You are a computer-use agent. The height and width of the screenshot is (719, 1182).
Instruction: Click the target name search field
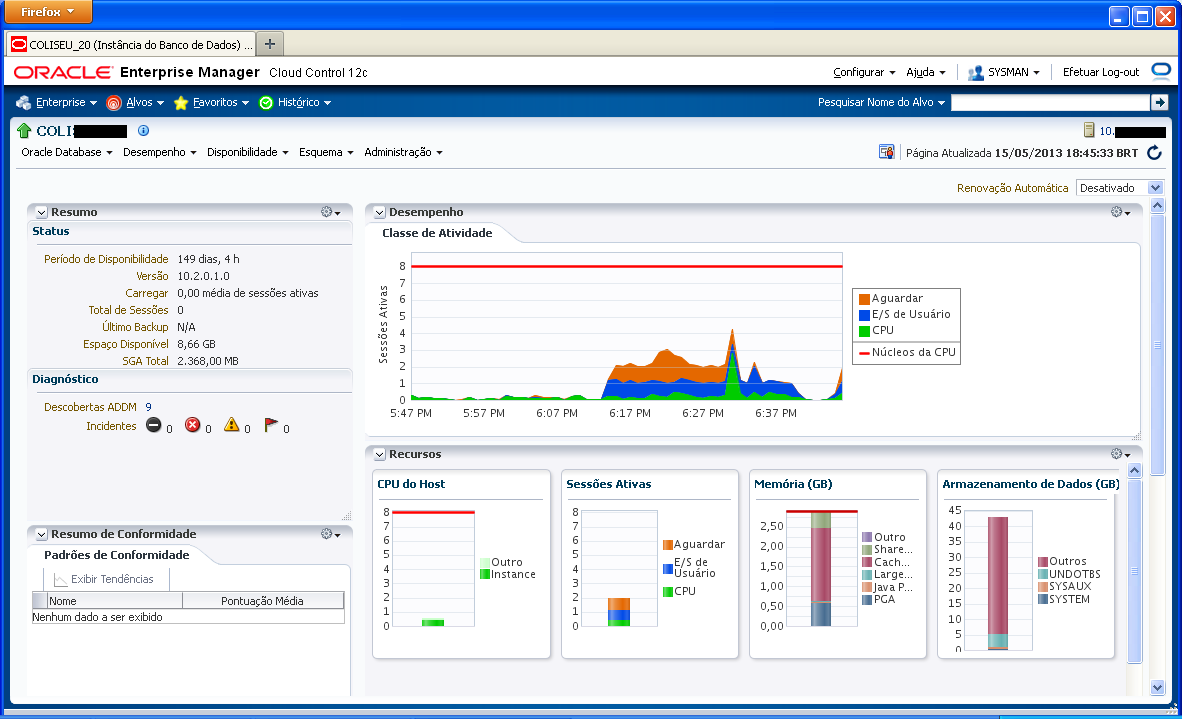tap(1050, 102)
